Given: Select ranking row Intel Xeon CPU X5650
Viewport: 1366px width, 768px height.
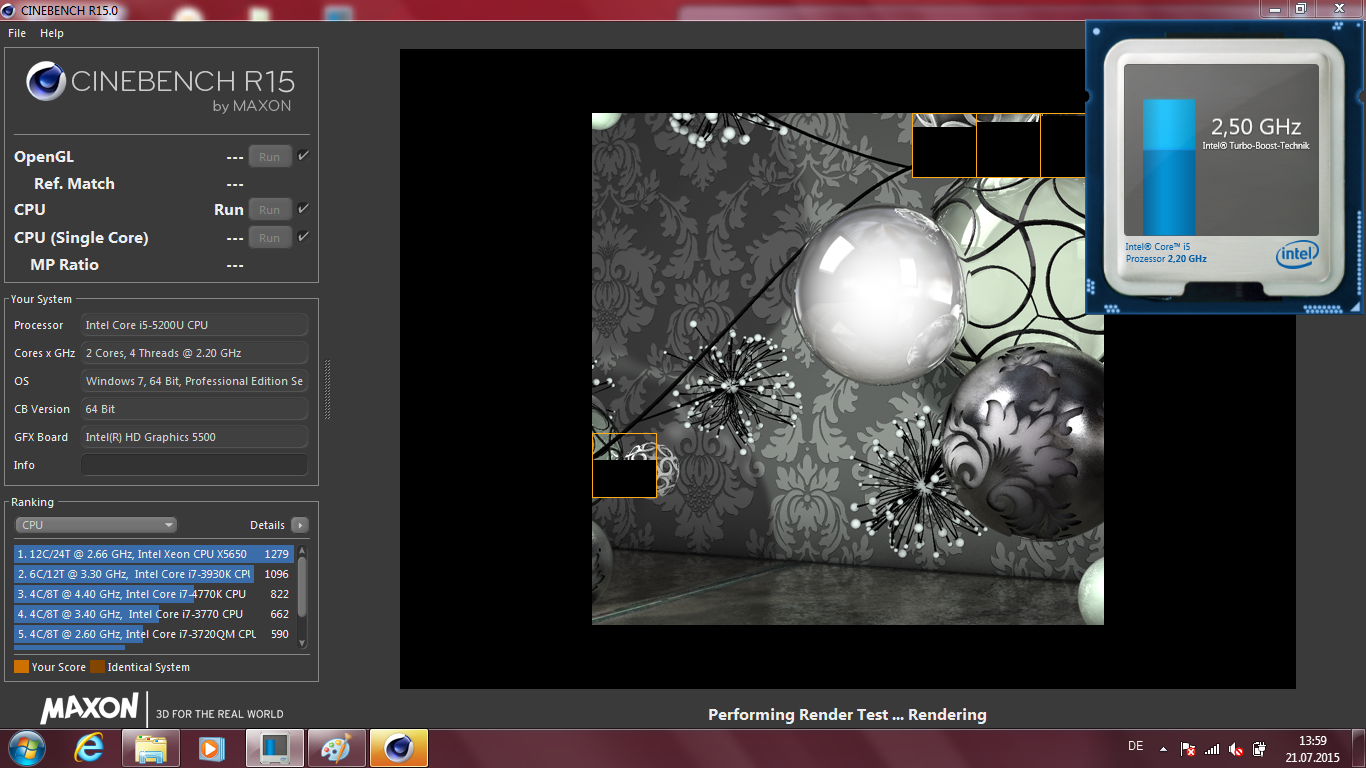Looking at the screenshot, I should pos(153,554).
